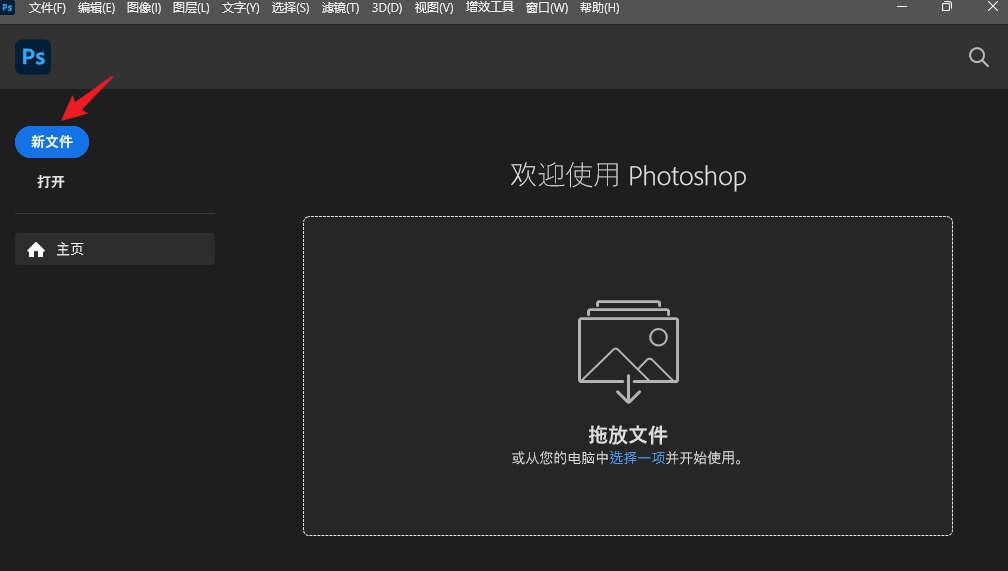The width and height of the screenshot is (1008, 571).
Task: Click the 选择一项 link
Action: point(637,458)
